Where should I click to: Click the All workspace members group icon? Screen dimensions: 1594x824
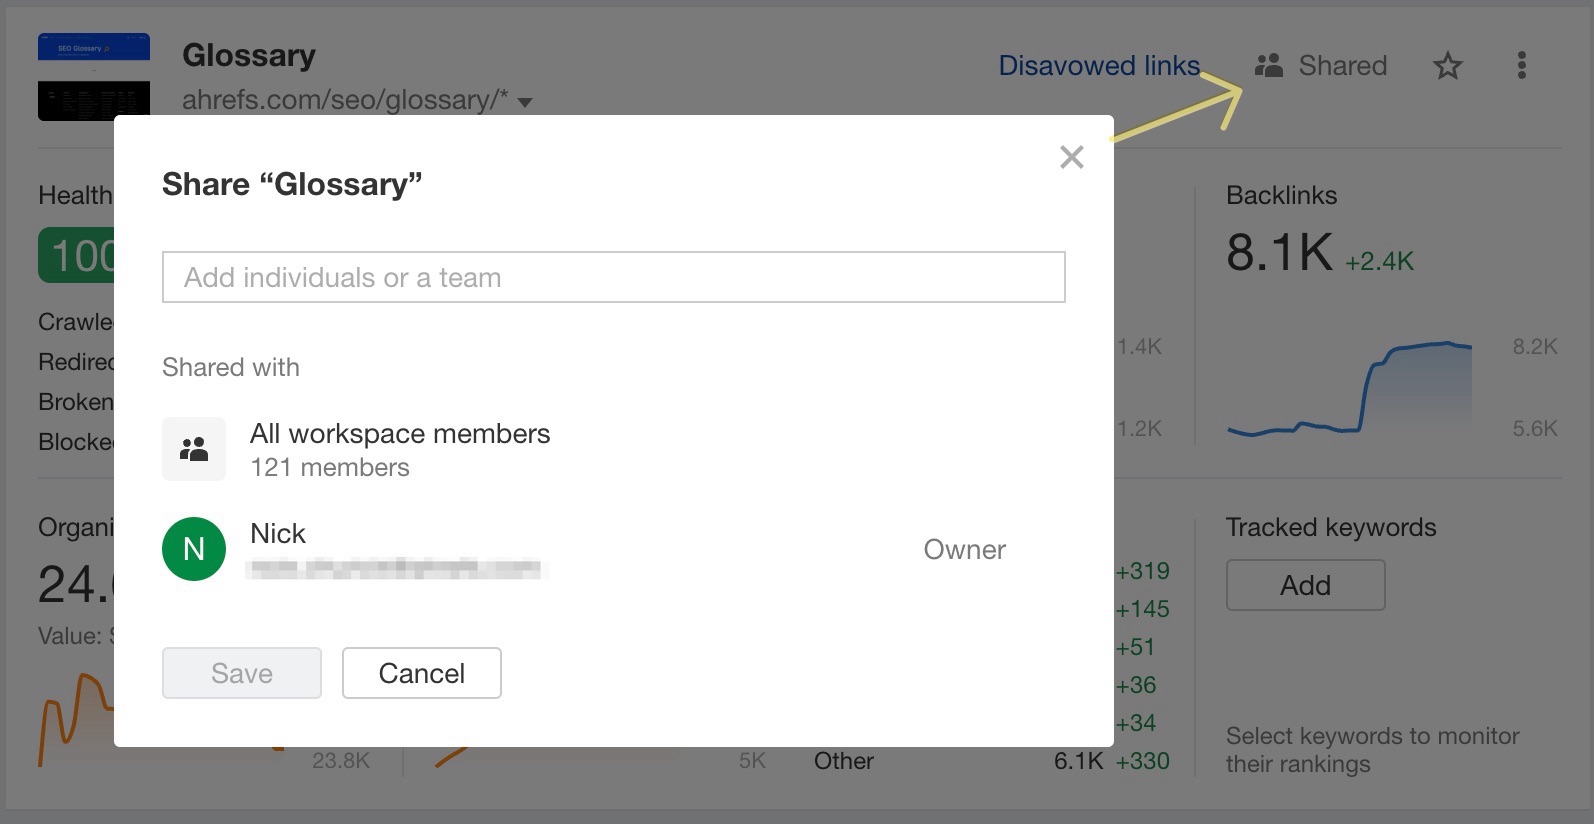(x=194, y=448)
